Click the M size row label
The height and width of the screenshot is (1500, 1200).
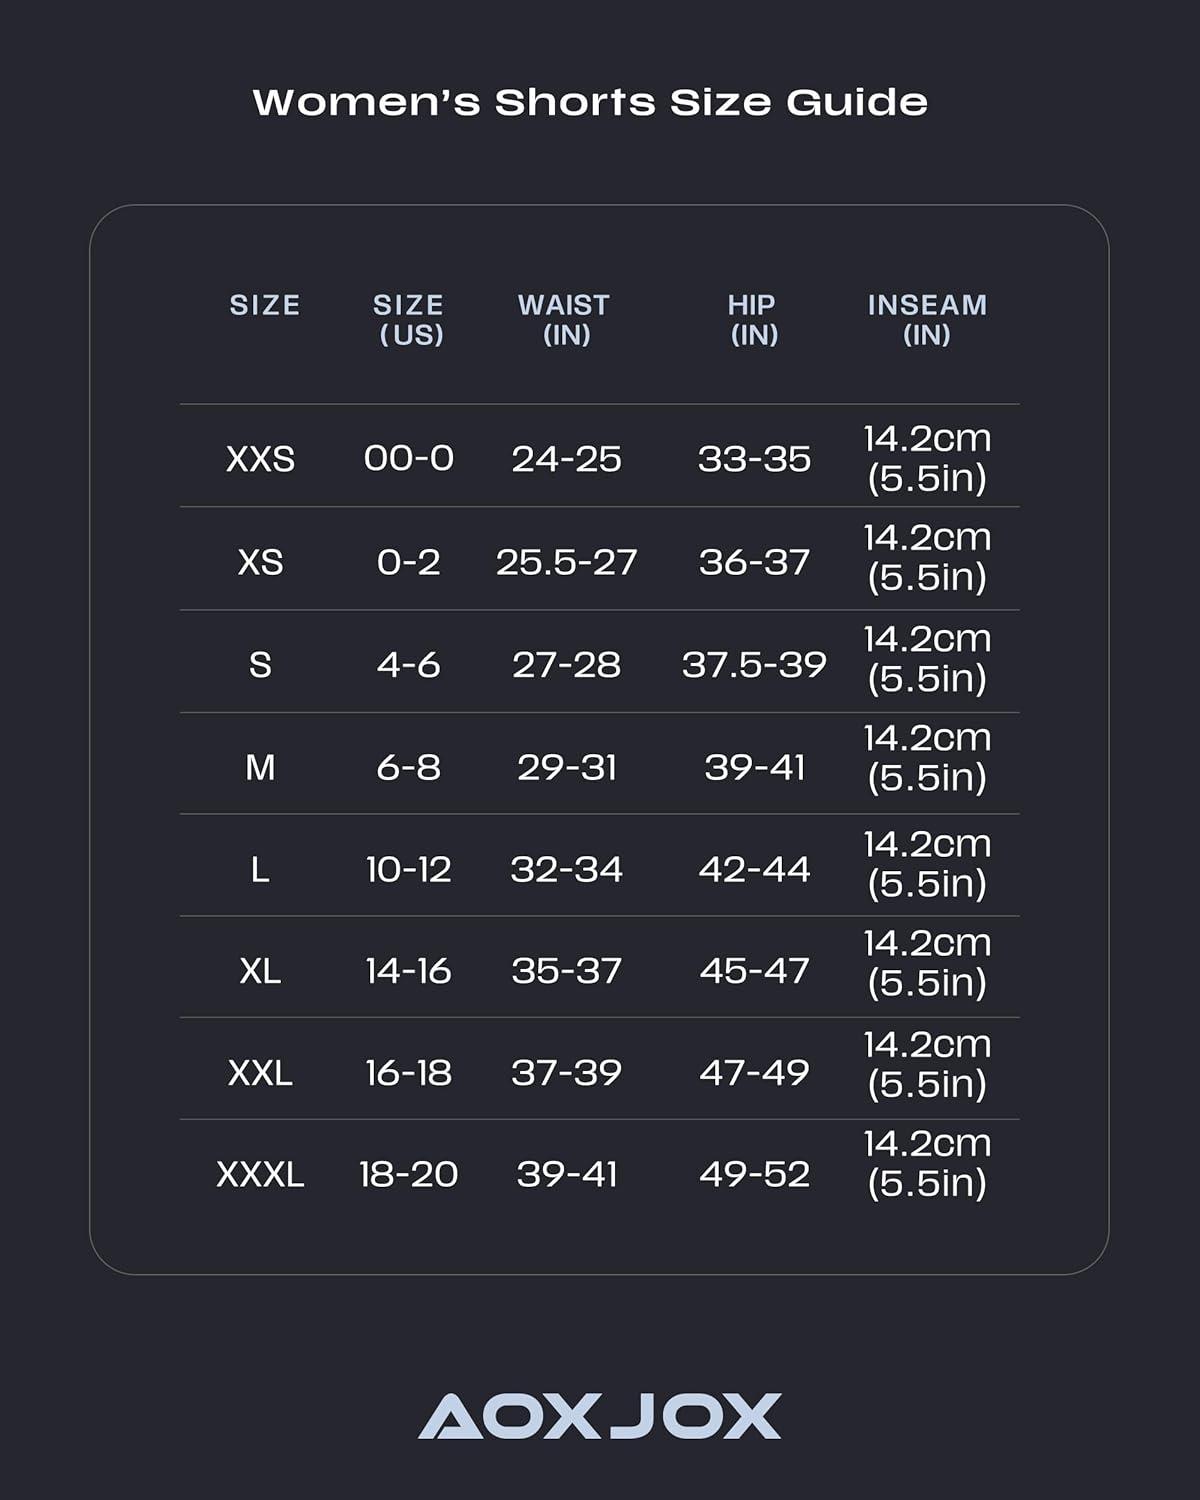[260, 767]
